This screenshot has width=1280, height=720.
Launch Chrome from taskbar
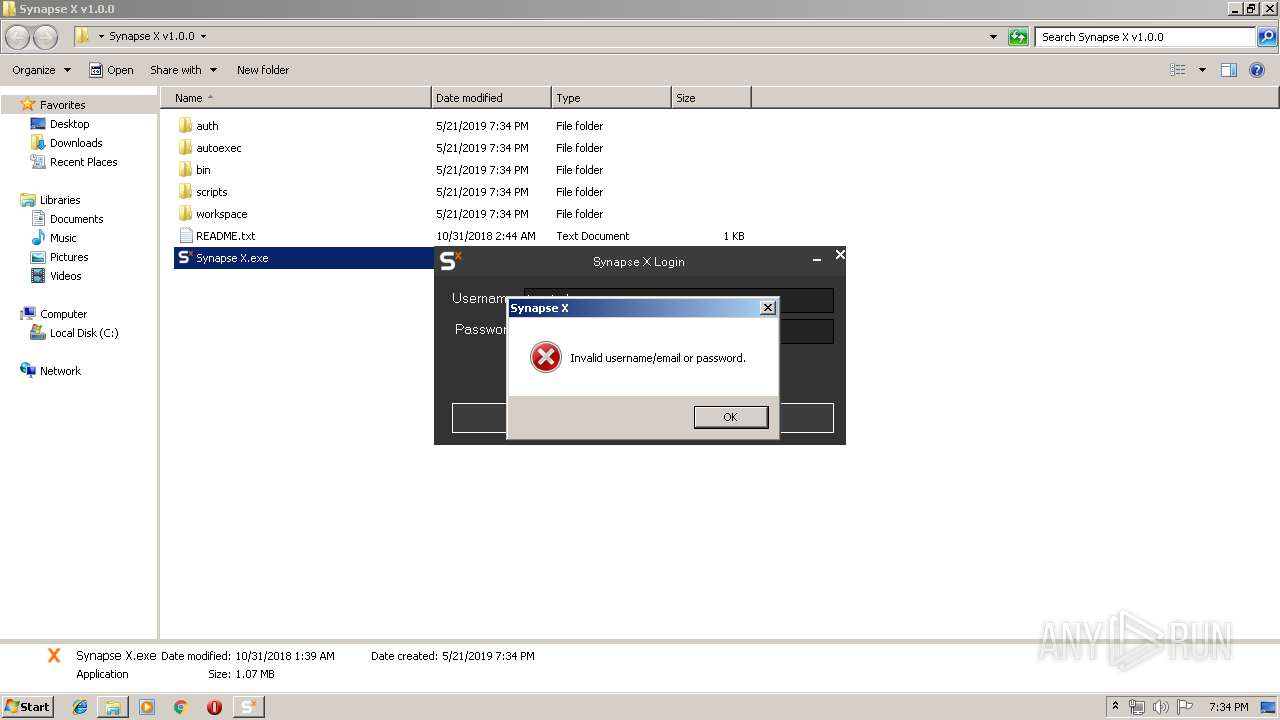[x=180, y=707]
